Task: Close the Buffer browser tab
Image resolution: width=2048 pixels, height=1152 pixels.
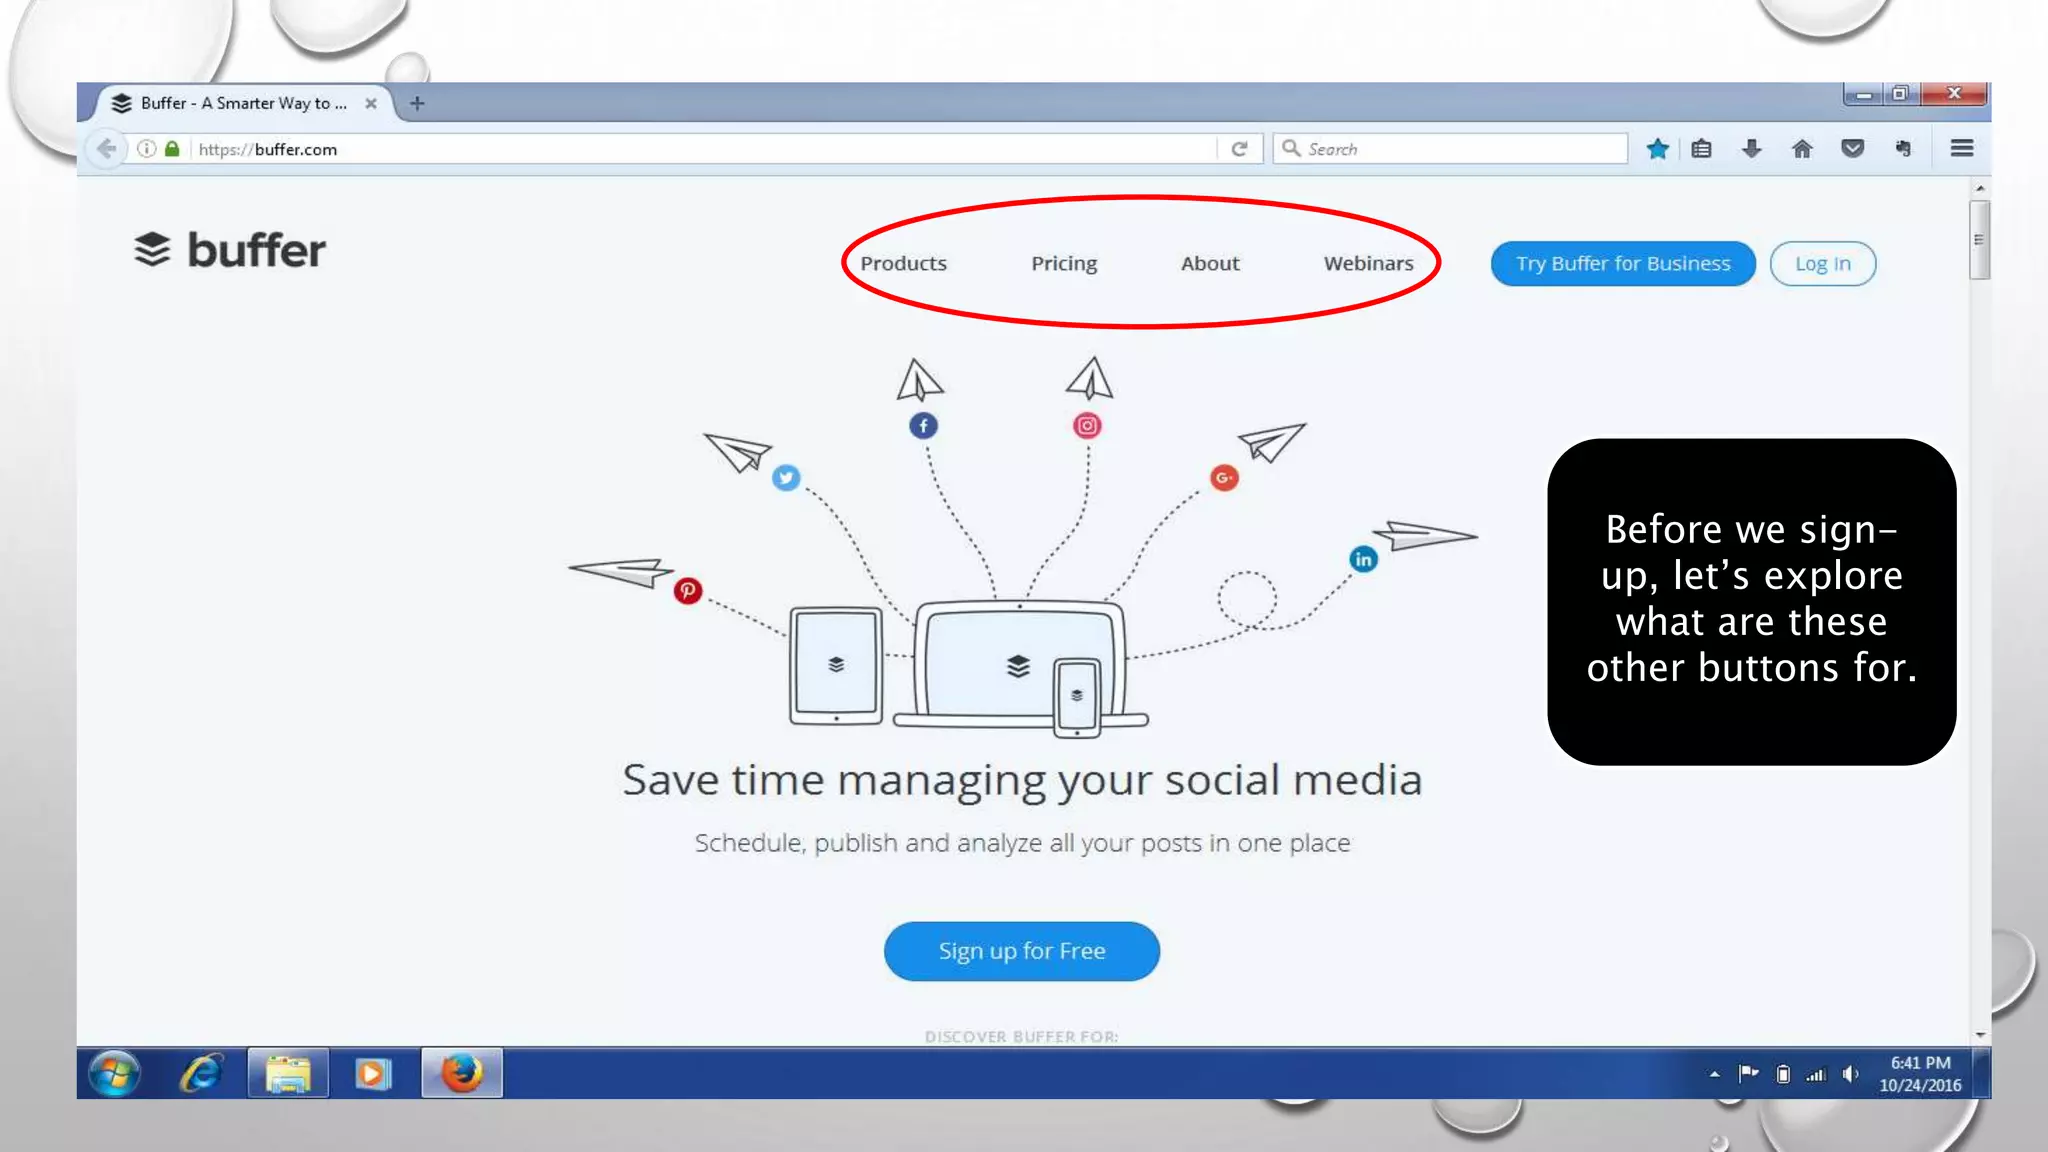Action: pos(371,103)
